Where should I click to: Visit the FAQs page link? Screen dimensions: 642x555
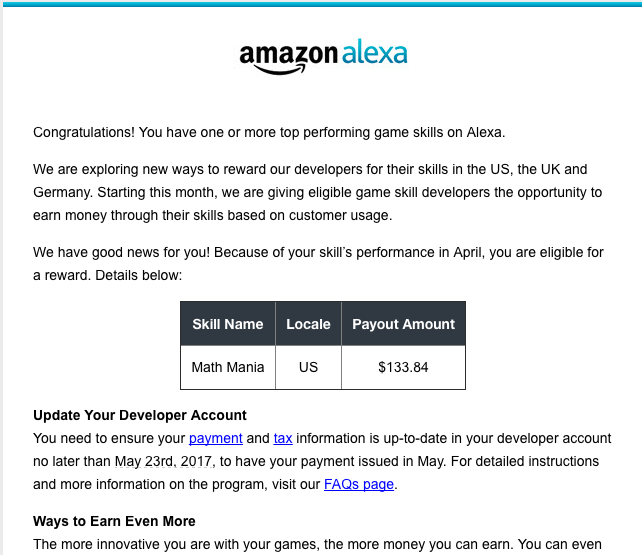tap(359, 485)
